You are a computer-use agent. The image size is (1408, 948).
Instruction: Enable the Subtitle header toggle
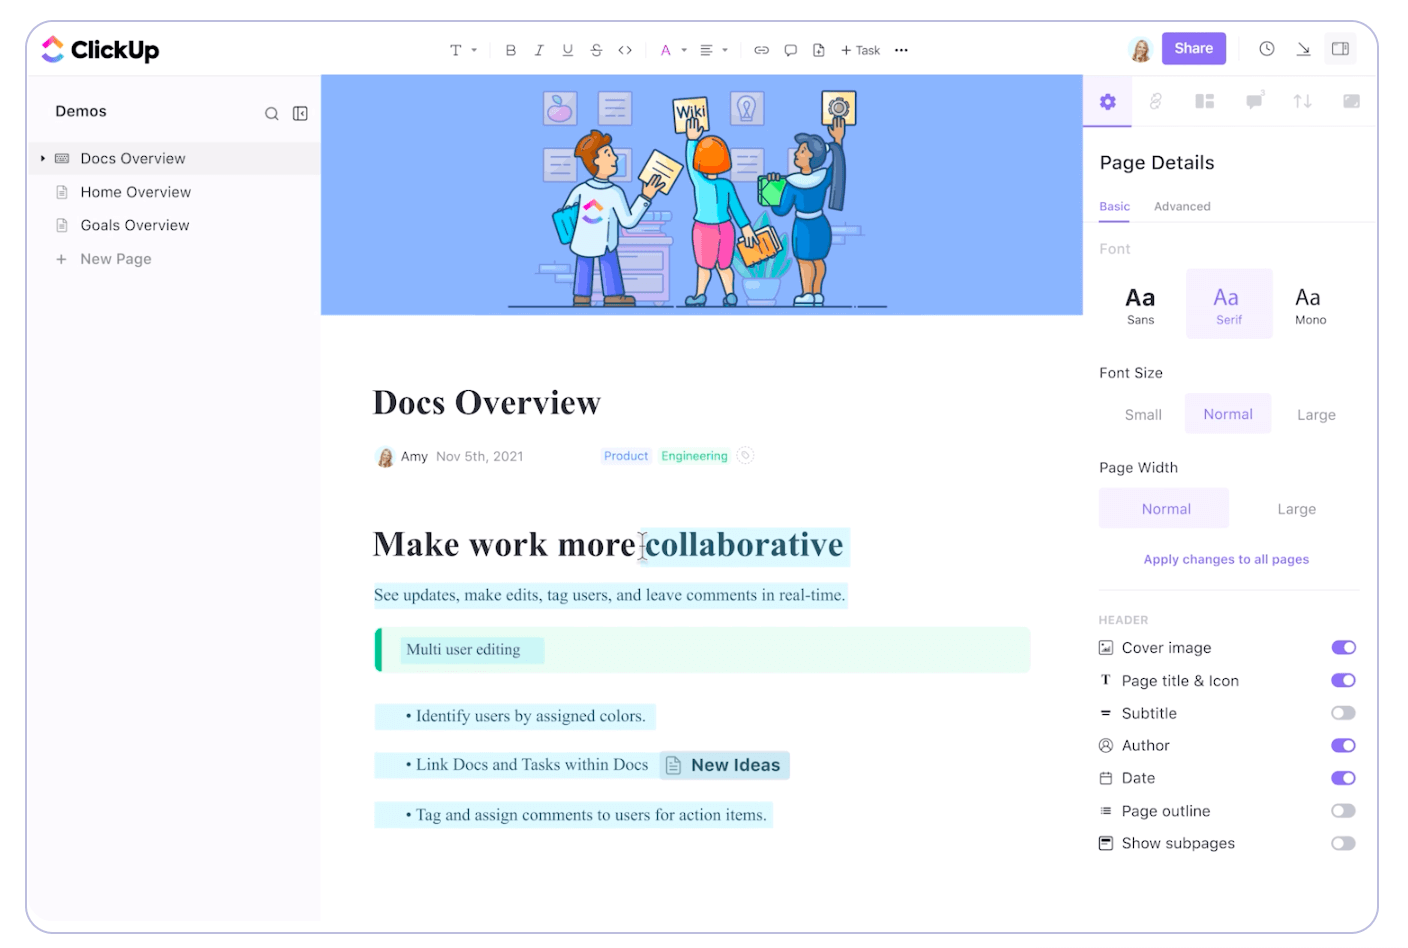click(x=1343, y=712)
